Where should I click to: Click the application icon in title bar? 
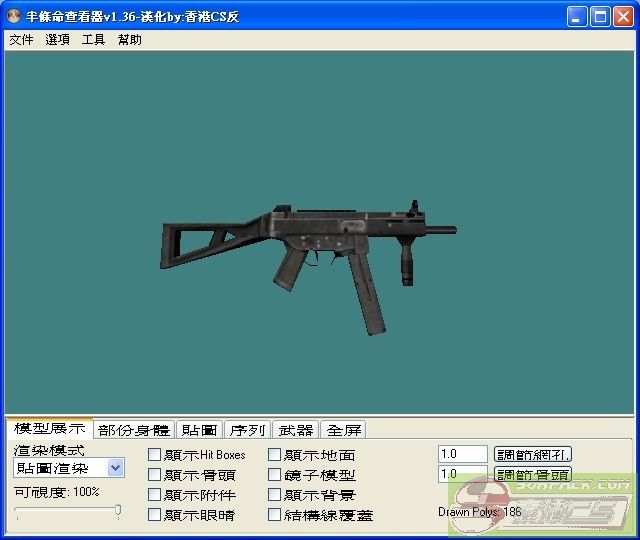pos(14,16)
